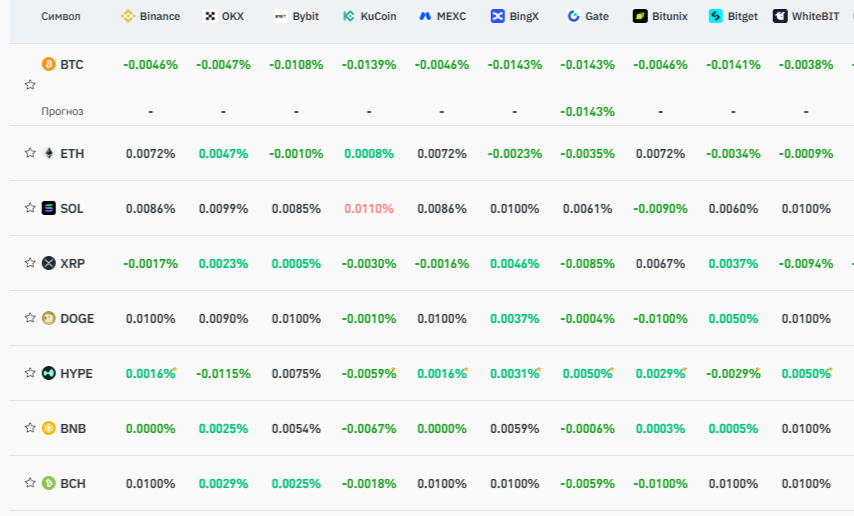Image resolution: width=854 pixels, height=516 pixels.
Task: Click the HYPE coin icon
Action: tap(48, 373)
